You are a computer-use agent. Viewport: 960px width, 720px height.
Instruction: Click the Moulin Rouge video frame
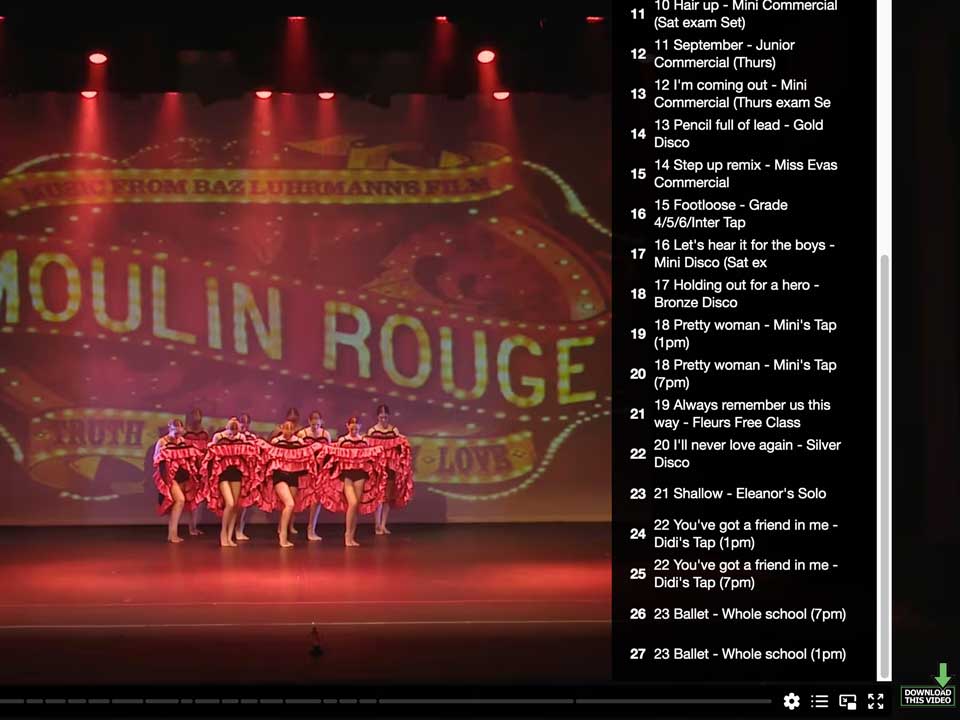306,340
